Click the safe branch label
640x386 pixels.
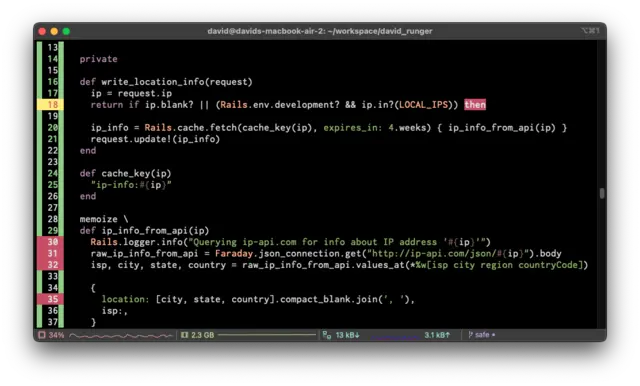(x=482, y=335)
